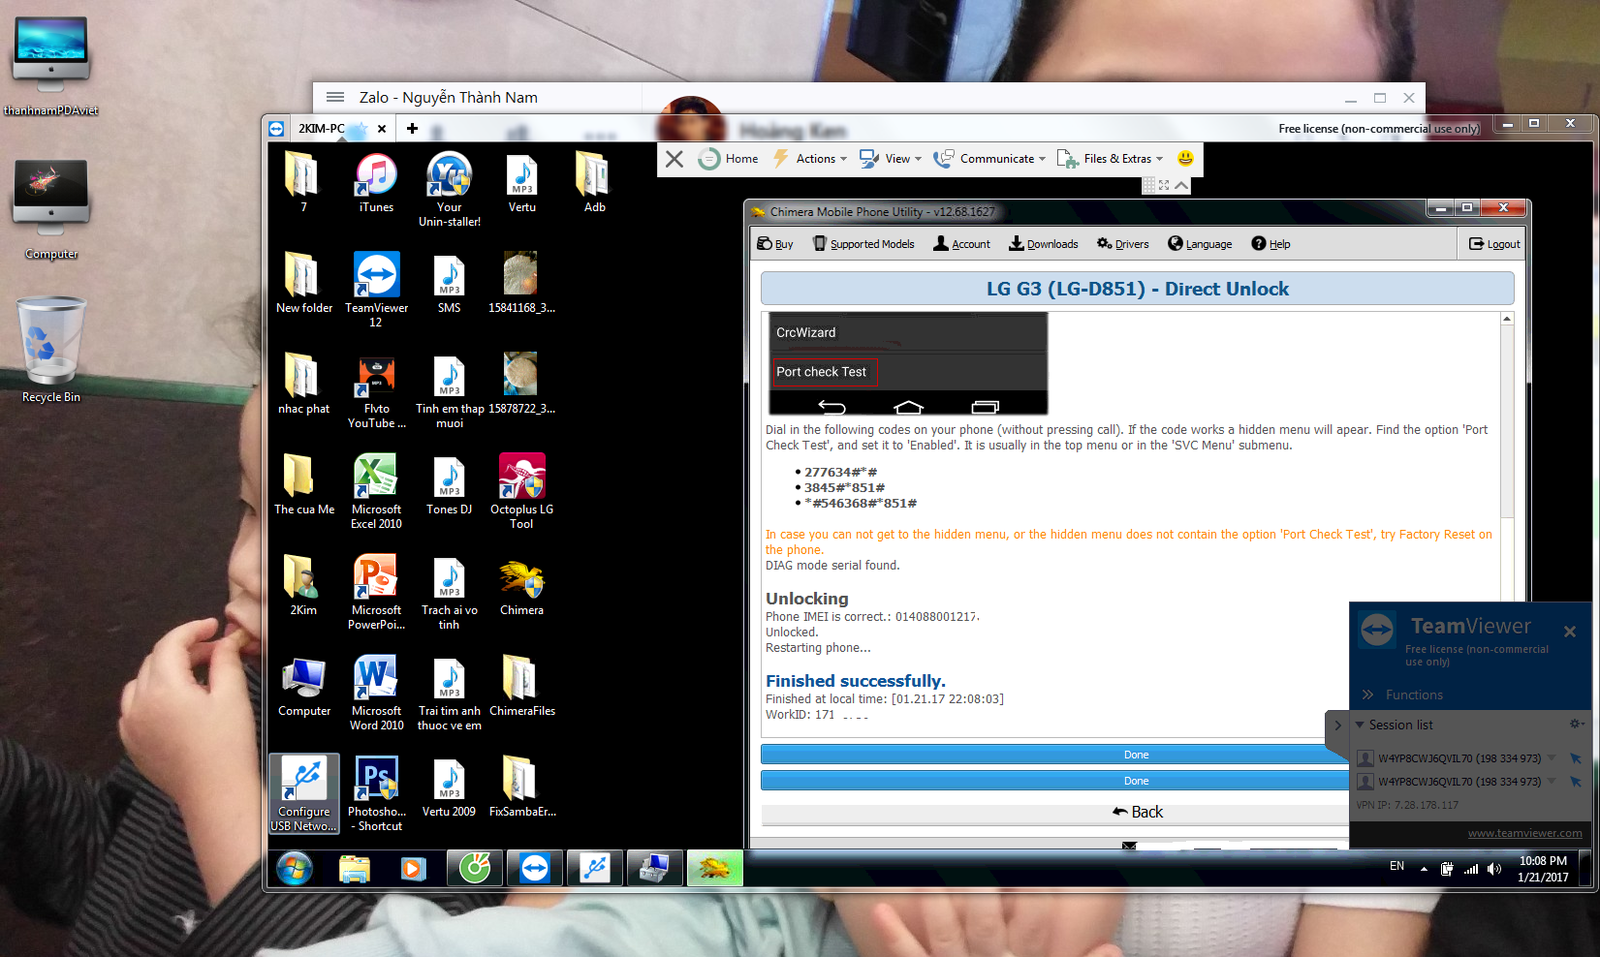Select the Vertu MP3 file
Image resolution: width=1600 pixels, height=957 pixels.
(x=522, y=183)
